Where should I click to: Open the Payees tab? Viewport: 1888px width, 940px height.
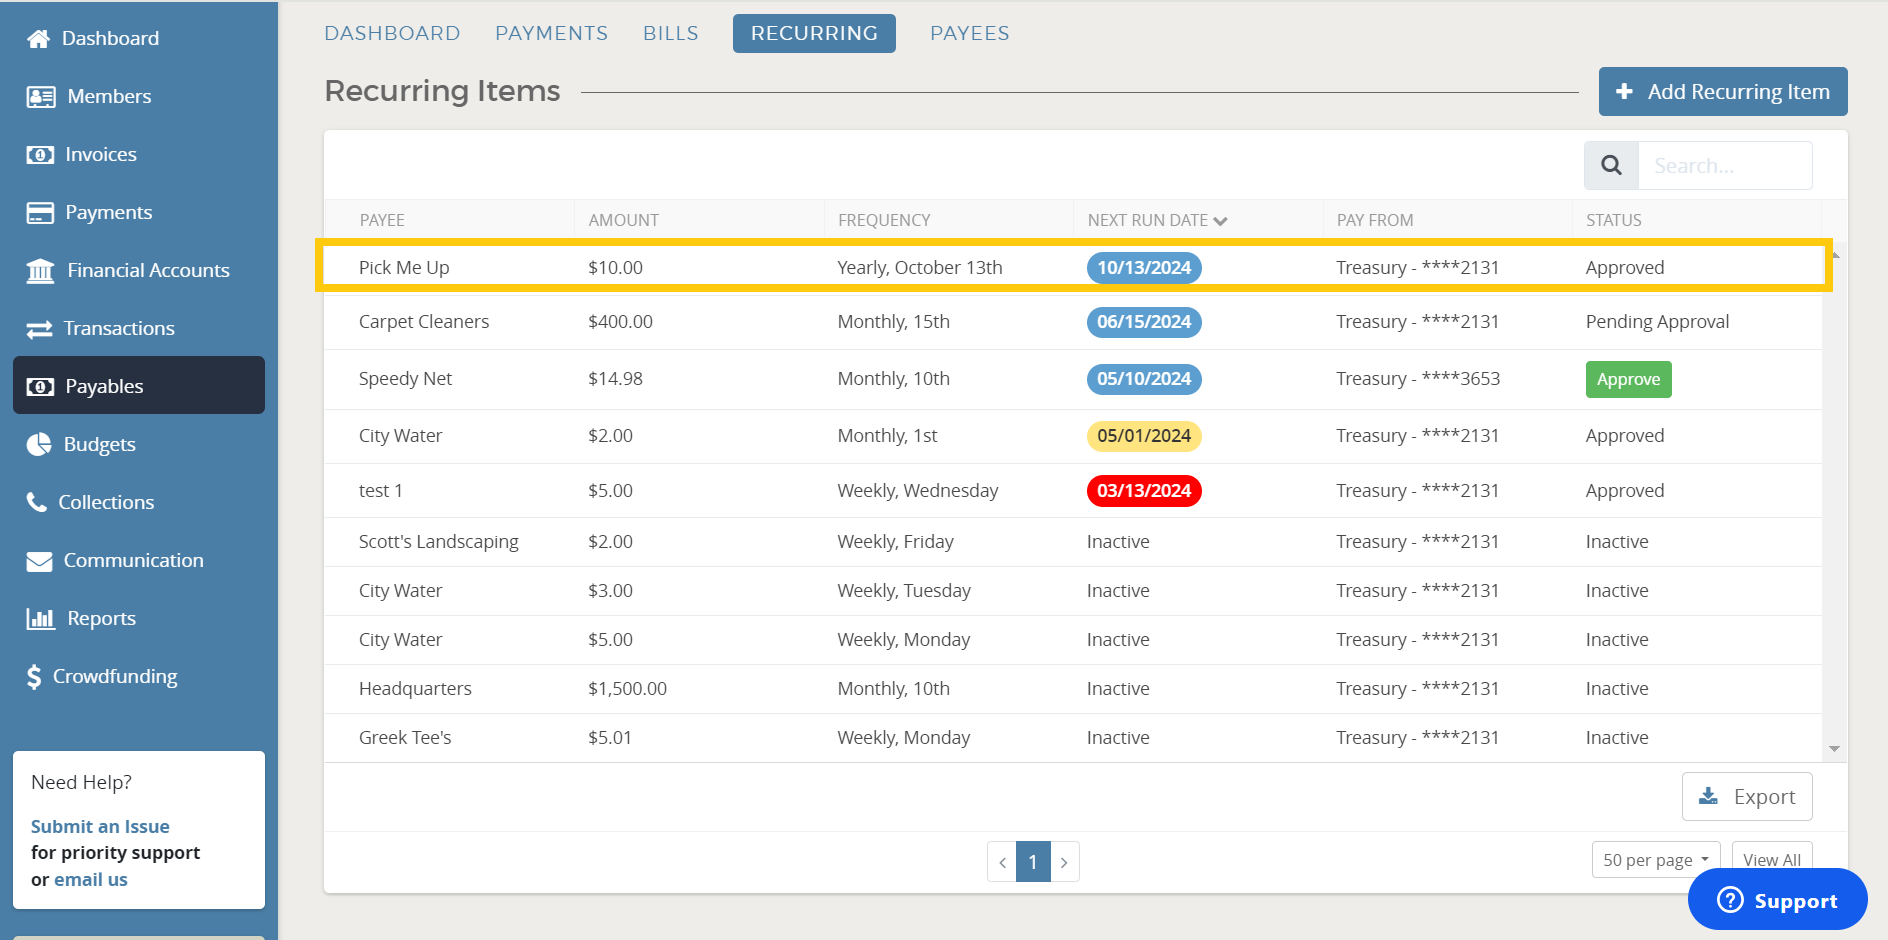pos(969,33)
